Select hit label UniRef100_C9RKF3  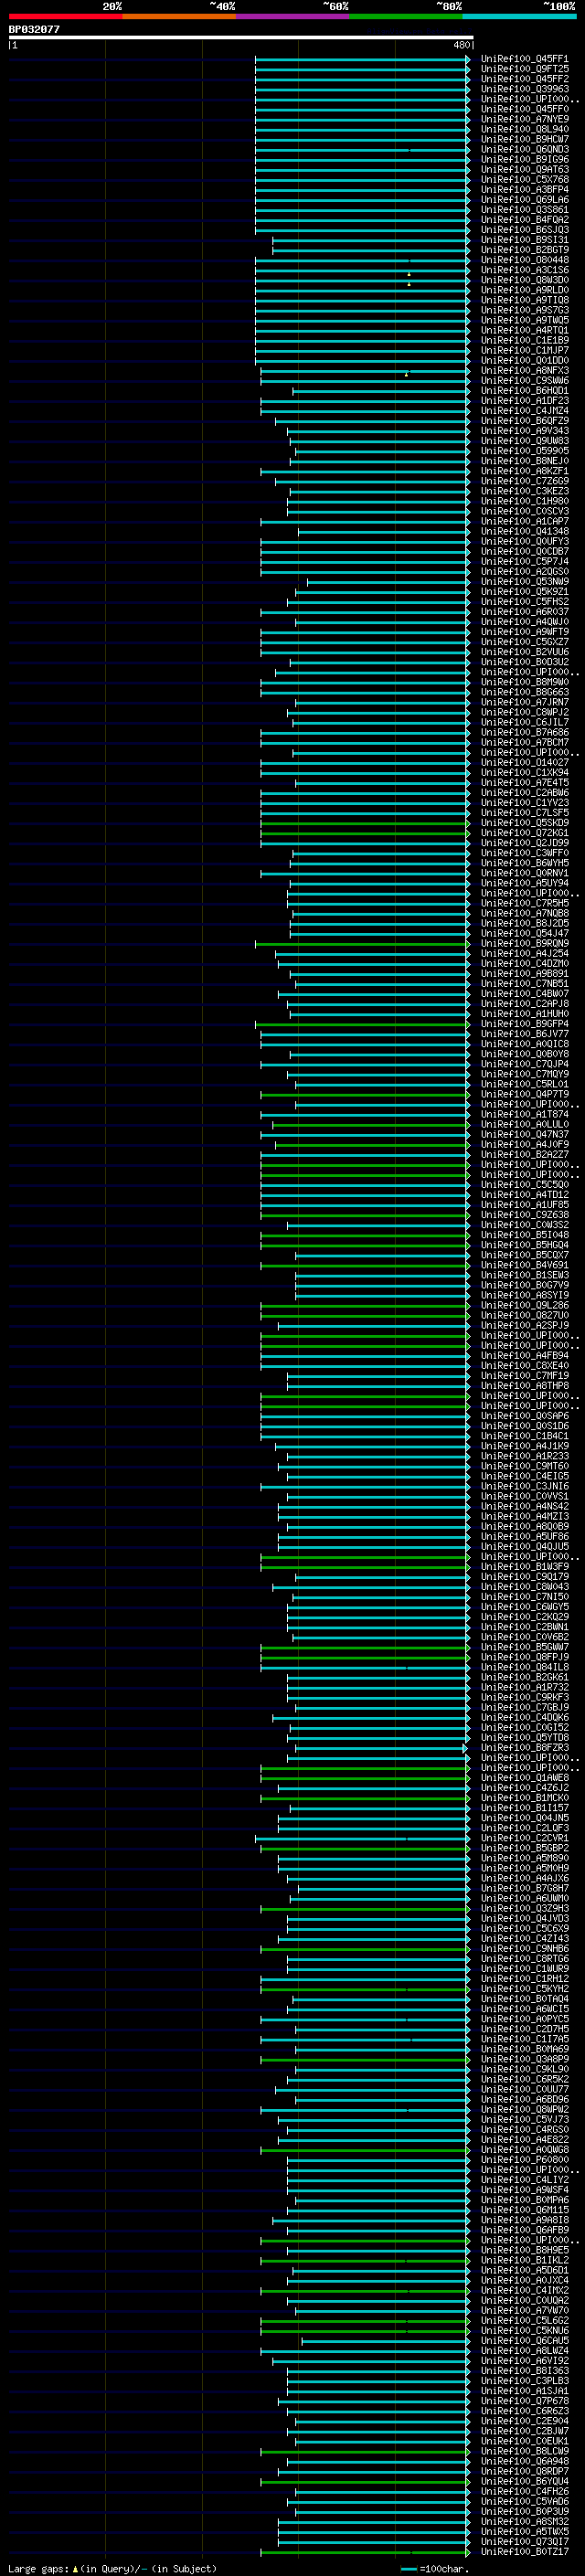point(524,1697)
